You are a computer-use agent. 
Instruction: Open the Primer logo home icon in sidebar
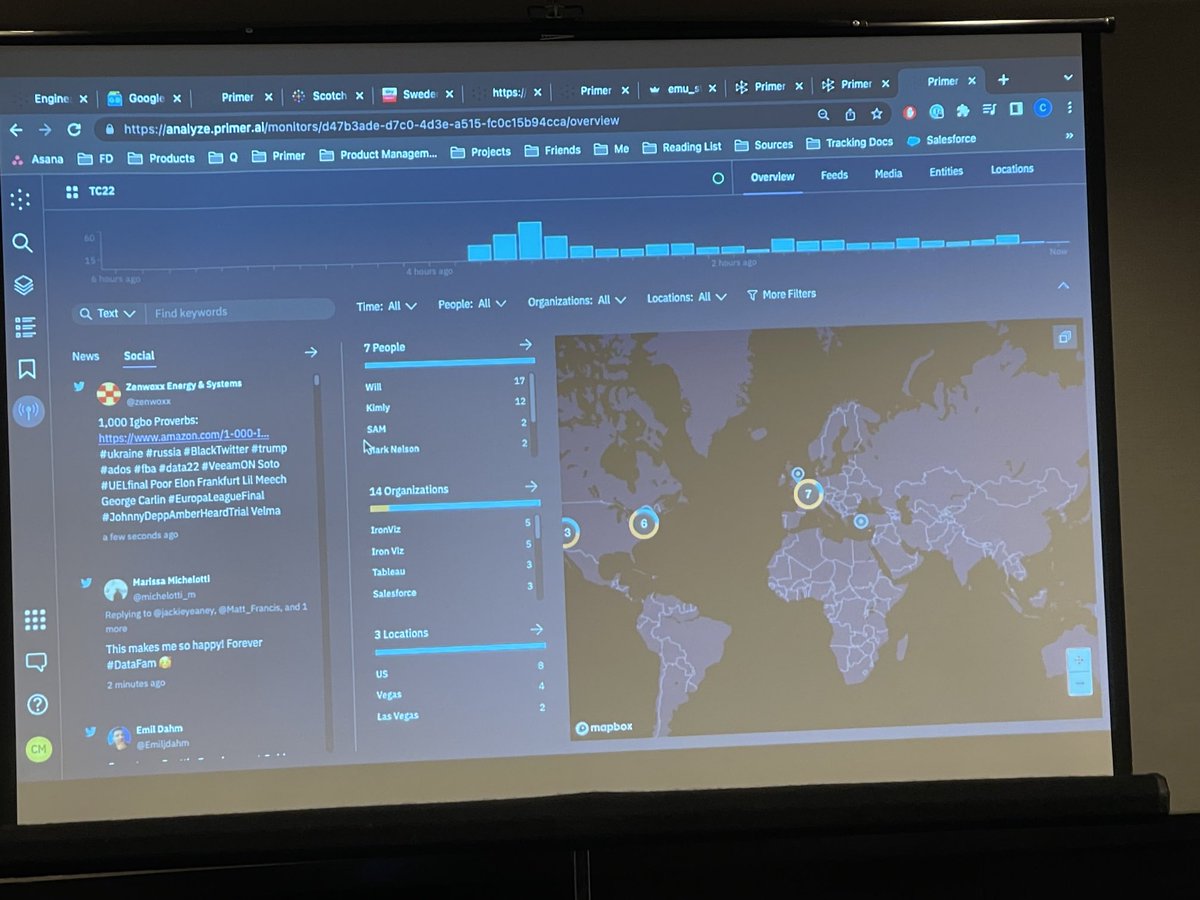pyautogui.click(x=21, y=199)
